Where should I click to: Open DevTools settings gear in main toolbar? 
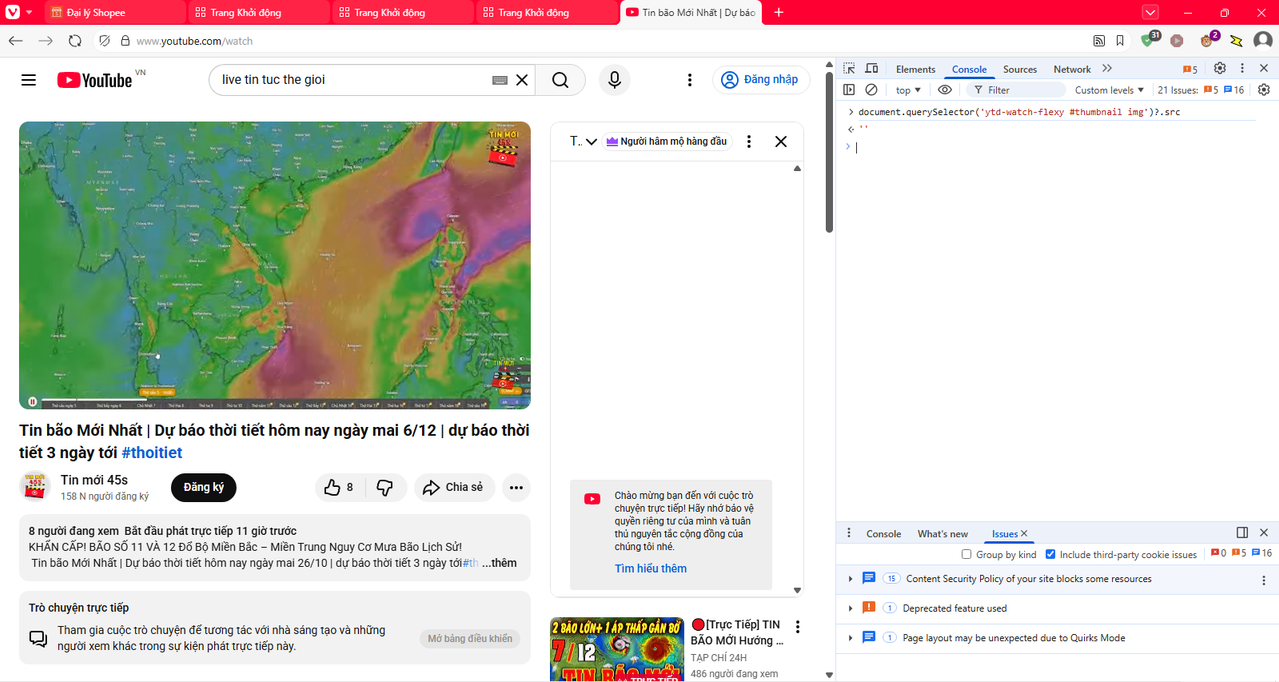tap(1219, 69)
